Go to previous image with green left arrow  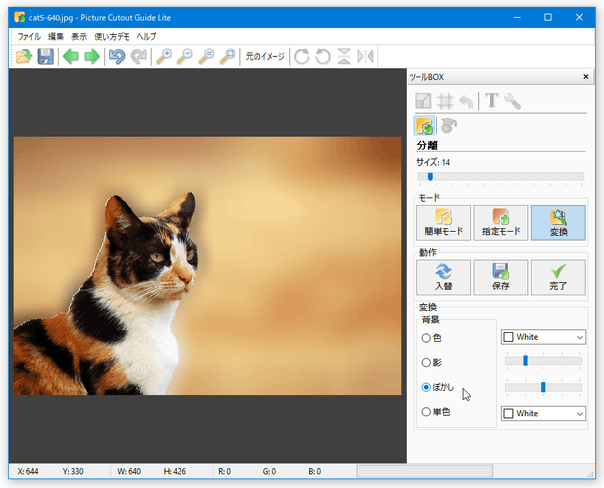pos(70,57)
